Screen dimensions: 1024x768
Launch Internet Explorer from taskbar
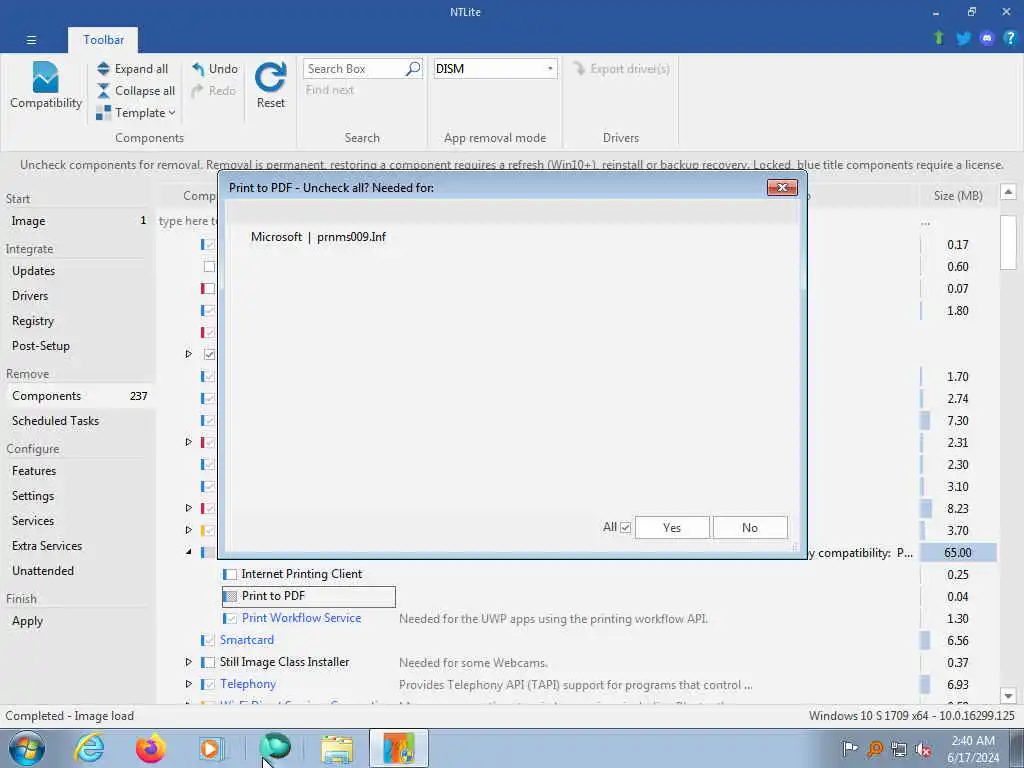pyautogui.click(x=89, y=748)
